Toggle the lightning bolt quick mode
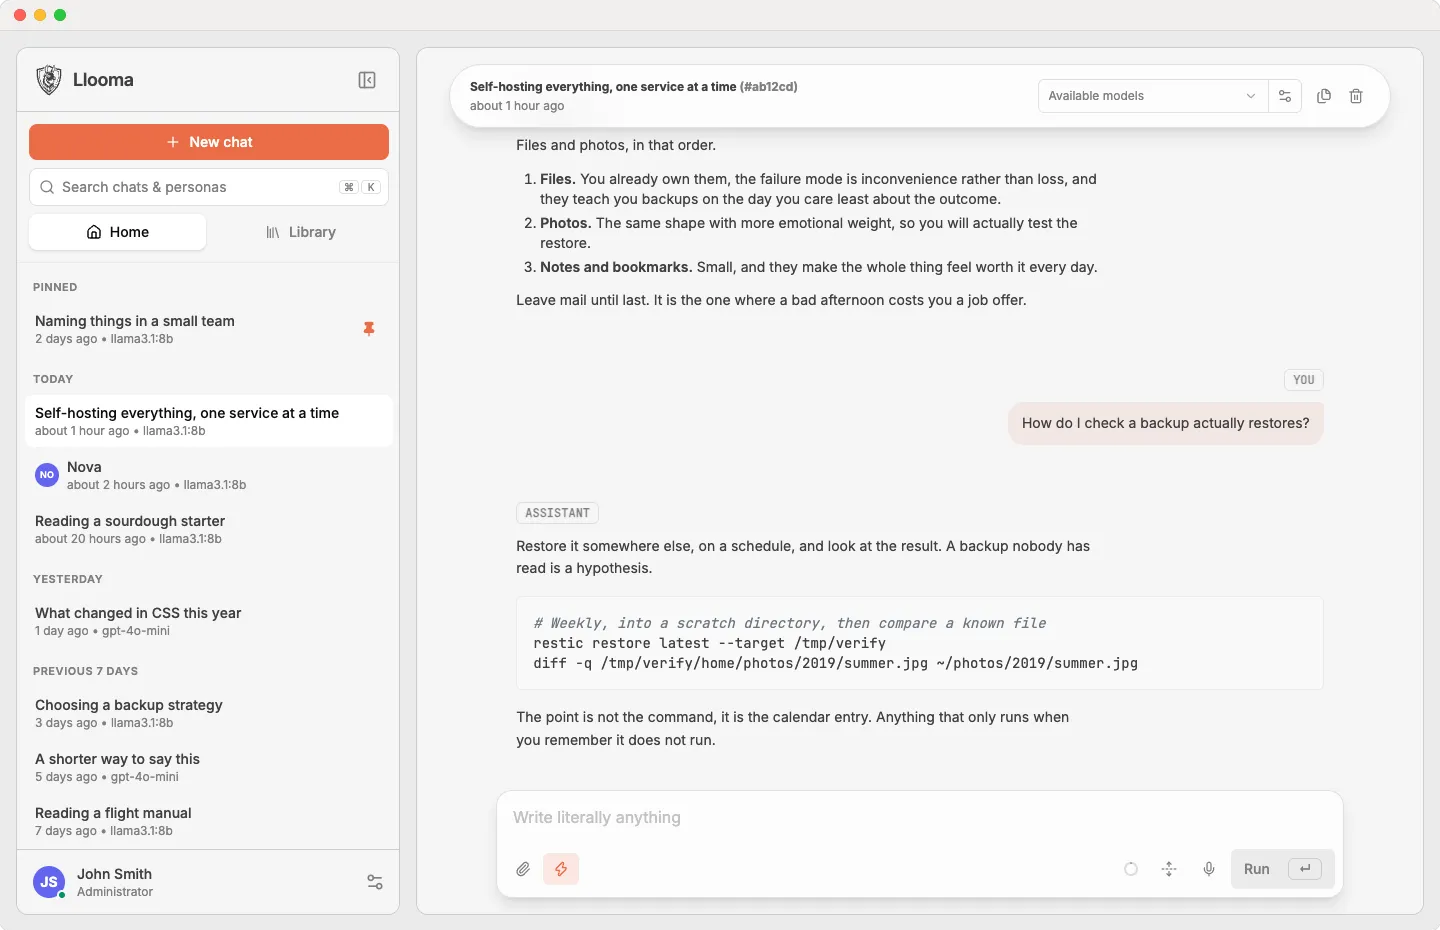Screen dimensions: 1440x930 tap(561, 869)
